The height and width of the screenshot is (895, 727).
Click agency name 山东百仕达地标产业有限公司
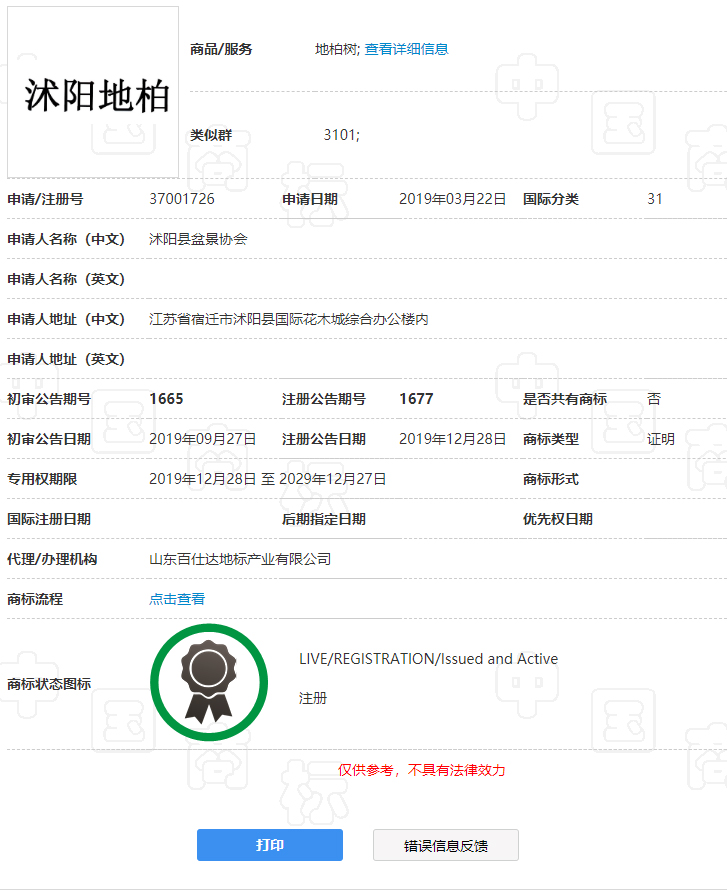pos(240,559)
